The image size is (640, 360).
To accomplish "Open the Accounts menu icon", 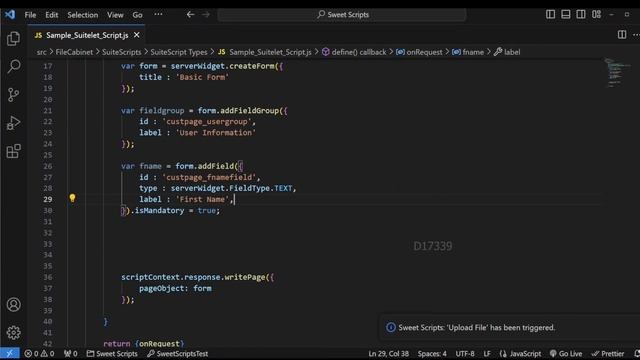I will (x=13, y=304).
